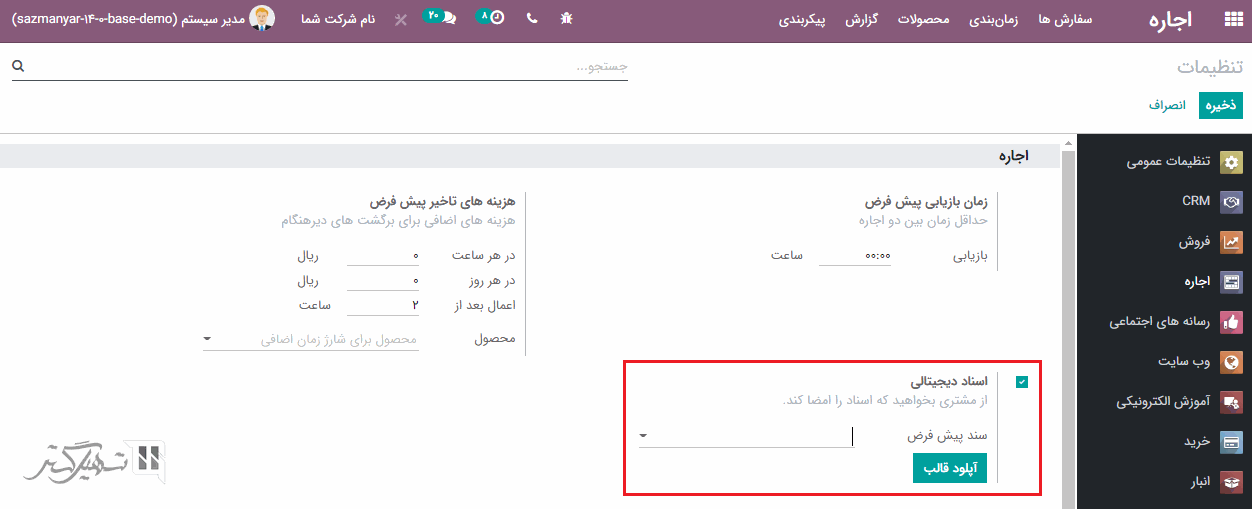
Task: Click the زمان بازیابی پیش فرض heading
Action: pyautogui.click(x=926, y=201)
